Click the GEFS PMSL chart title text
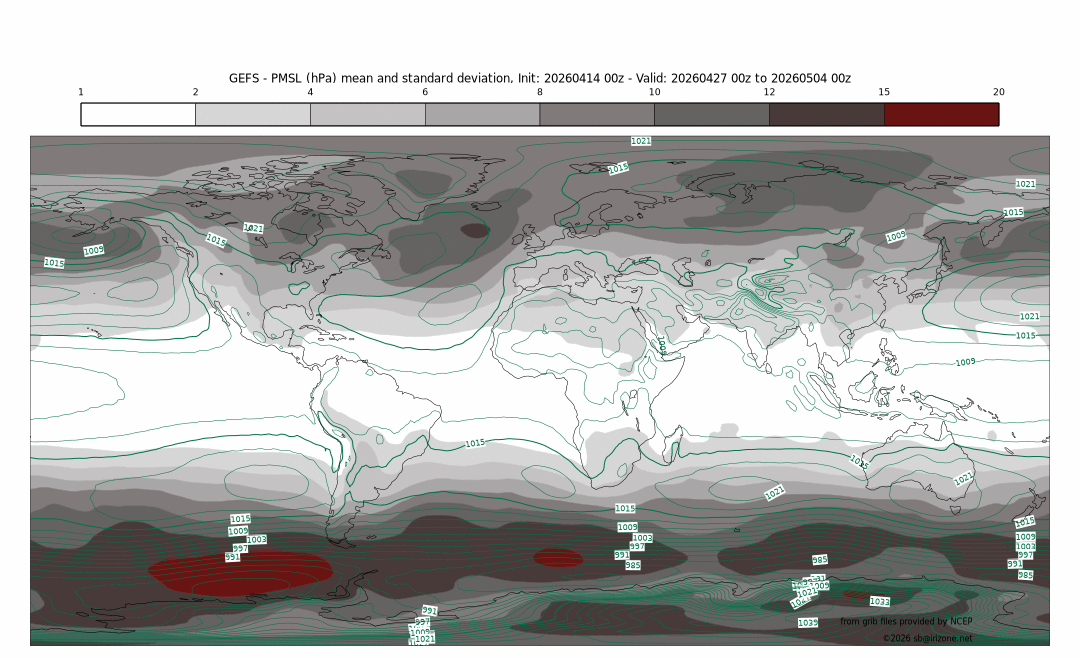 pyautogui.click(x=539, y=78)
